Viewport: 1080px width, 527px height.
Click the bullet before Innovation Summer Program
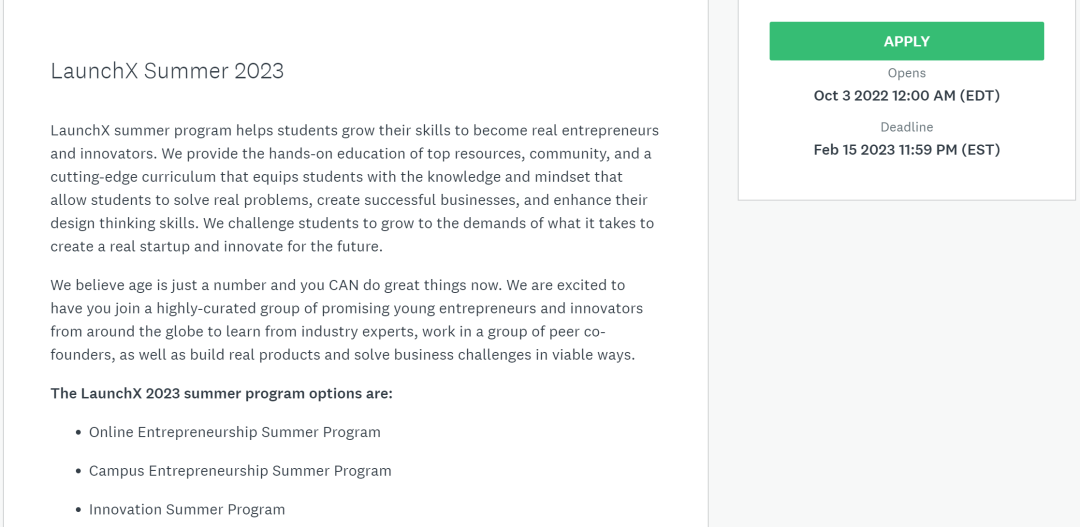coord(78,510)
